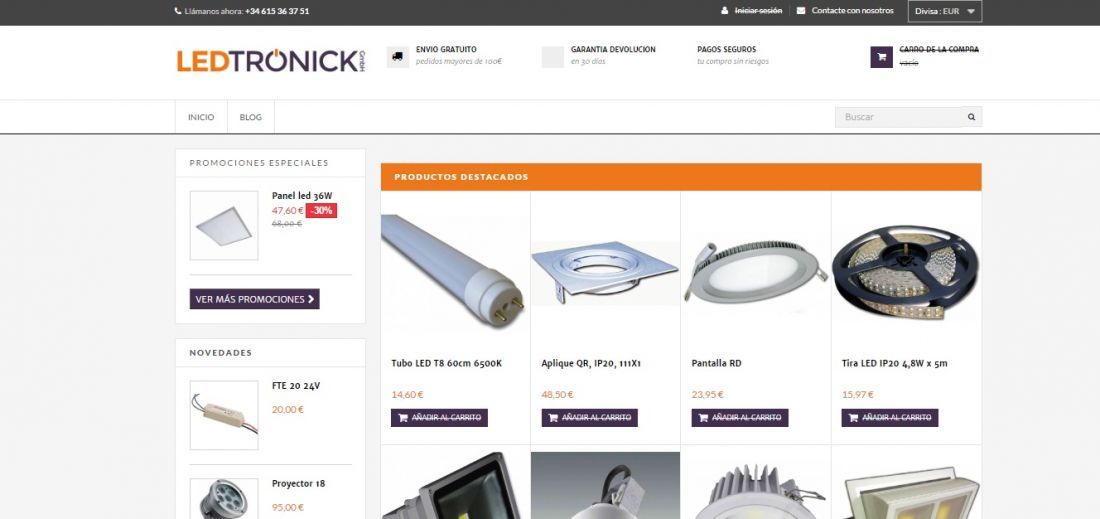The width and height of the screenshot is (1100, 519).
Task: Expand the Divisa EUR currency dropdown
Action: pyautogui.click(x=945, y=11)
